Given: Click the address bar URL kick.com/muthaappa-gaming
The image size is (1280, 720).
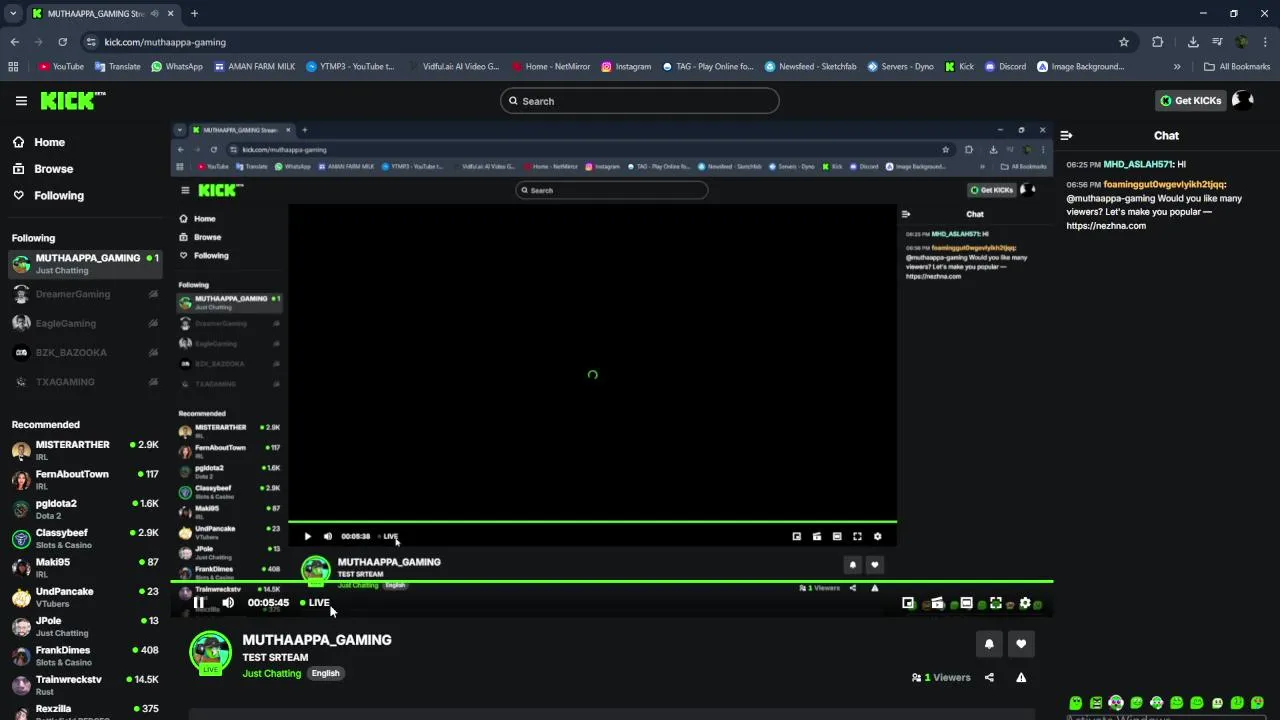Looking at the screenshot, I should click(x=165, y=42).
